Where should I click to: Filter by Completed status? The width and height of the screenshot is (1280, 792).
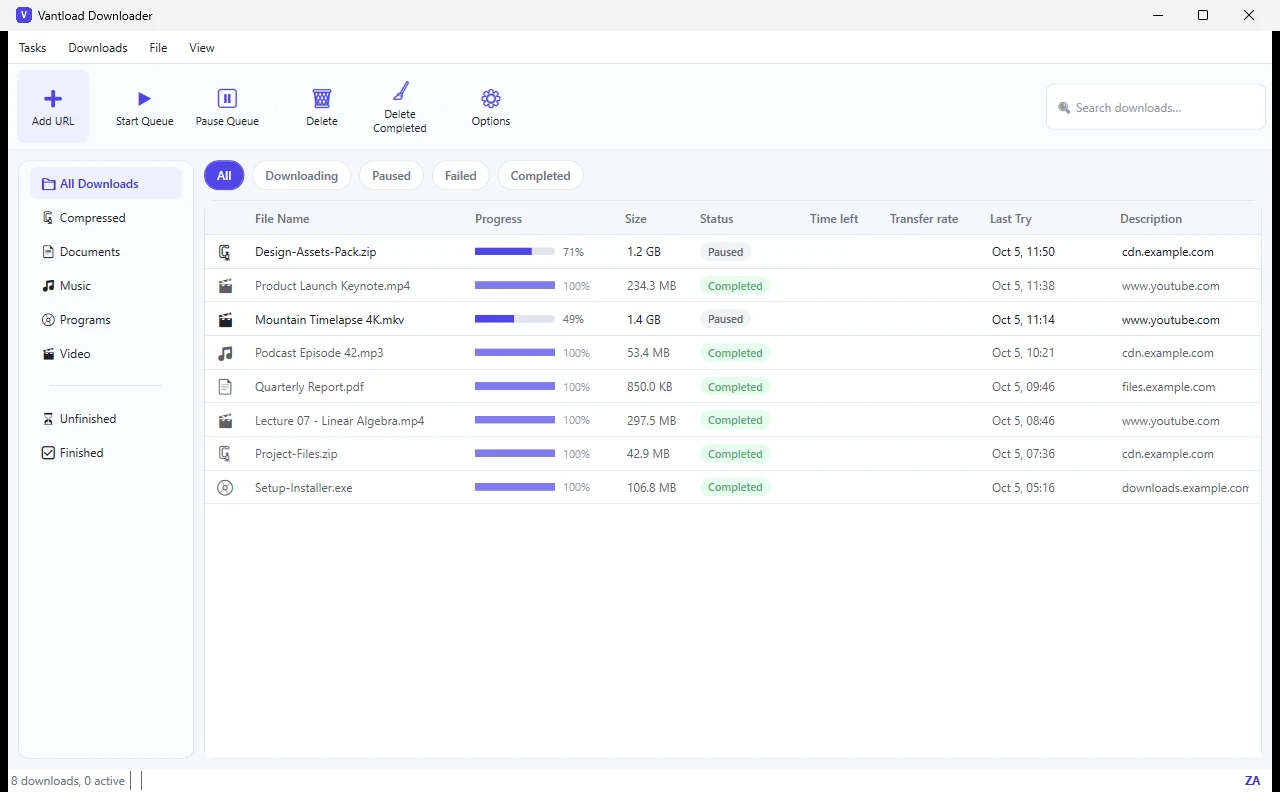[x=540, y=176]
